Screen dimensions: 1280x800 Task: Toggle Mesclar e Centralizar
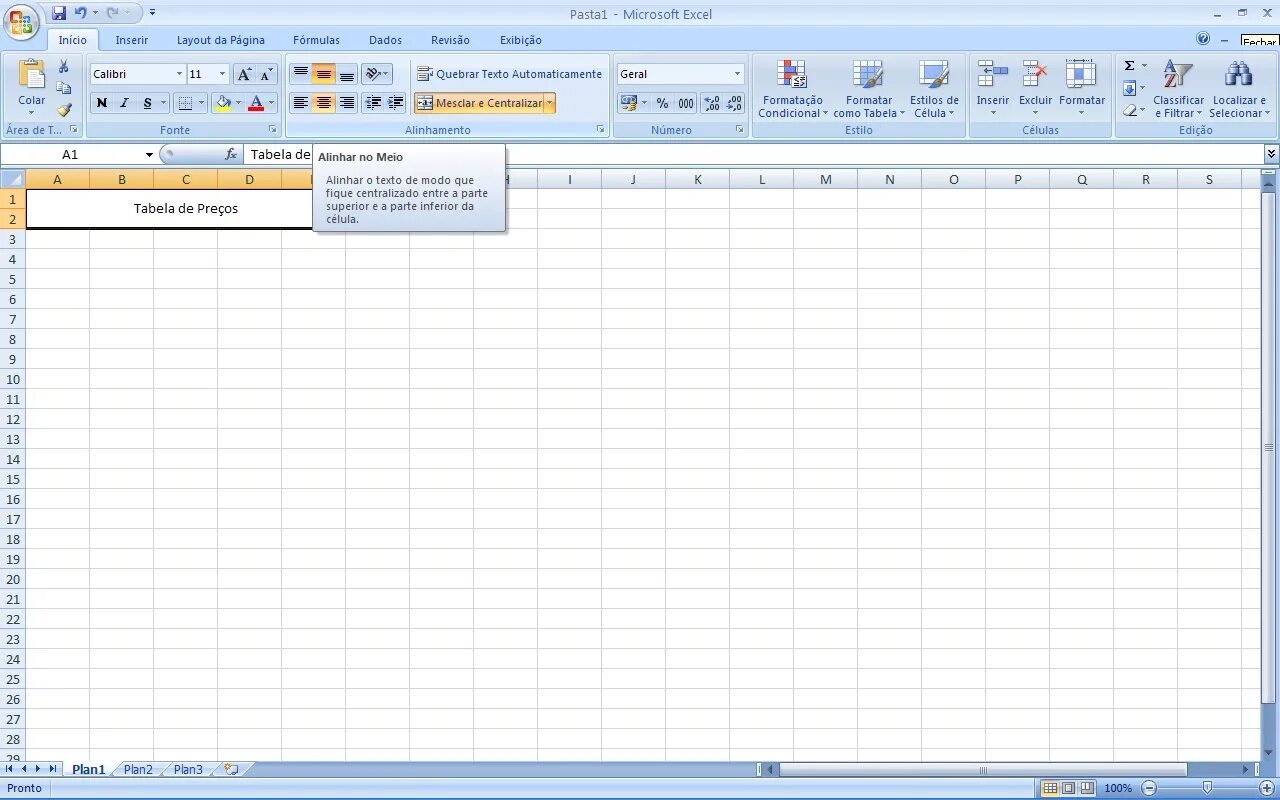(479, 103)
